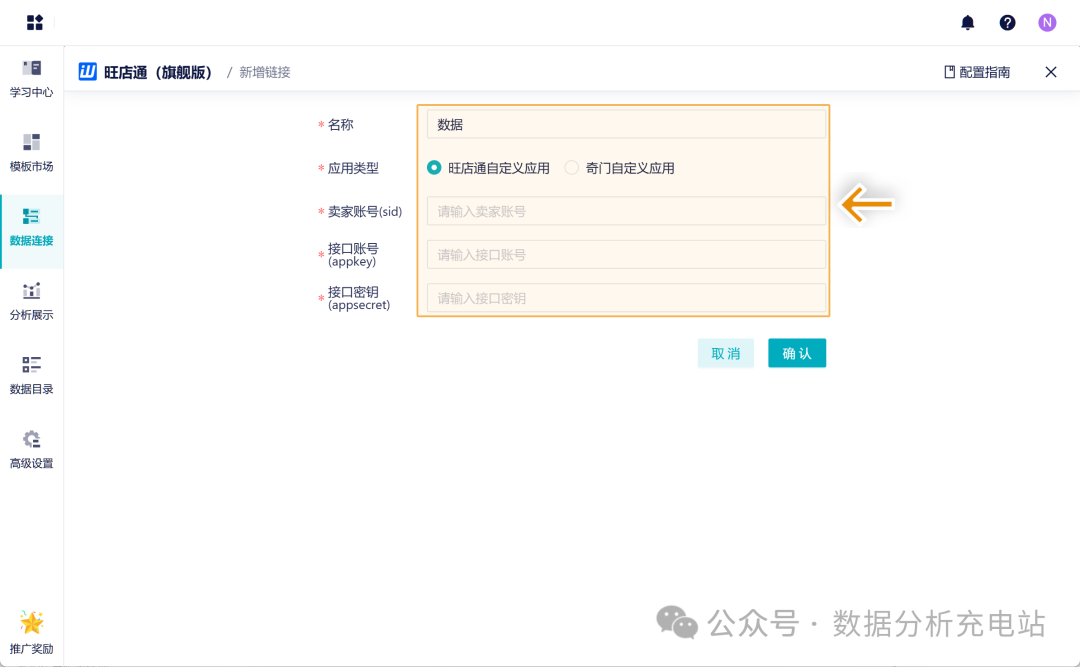
Task: Open 模板市场 in the sidebar
Action: (32, 153)
